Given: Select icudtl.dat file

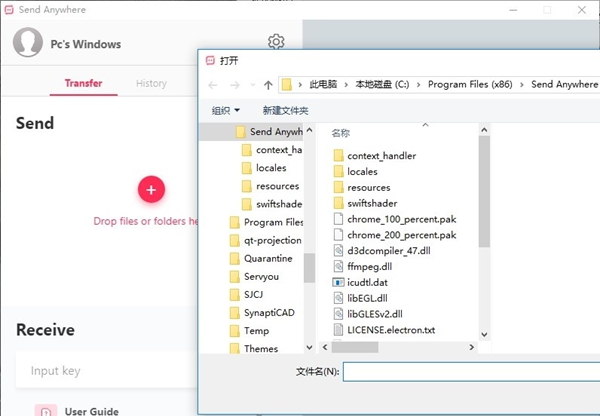Looking at the screenshot, I should coord(360,282).
